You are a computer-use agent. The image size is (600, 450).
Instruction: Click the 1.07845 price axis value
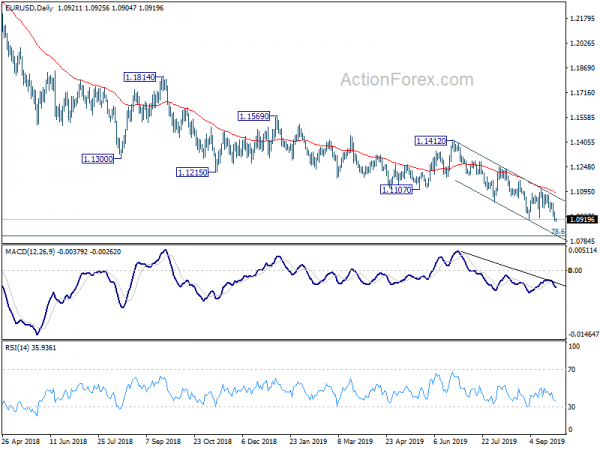pyautogui.click(x=582, y=241)
